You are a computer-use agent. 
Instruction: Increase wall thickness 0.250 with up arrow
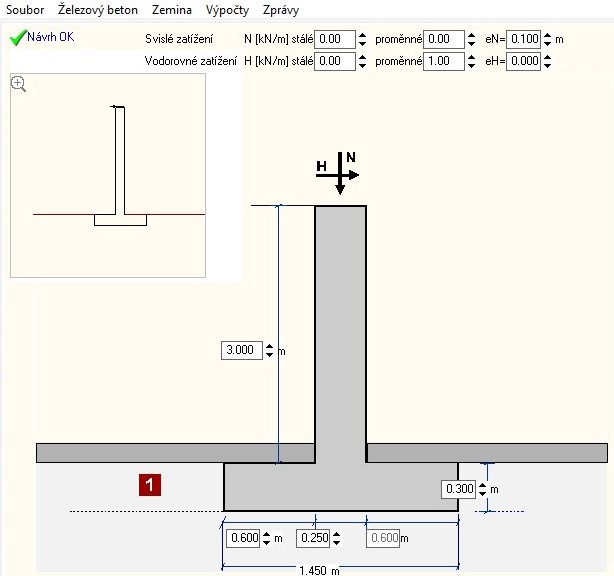[x=336, y=534]
